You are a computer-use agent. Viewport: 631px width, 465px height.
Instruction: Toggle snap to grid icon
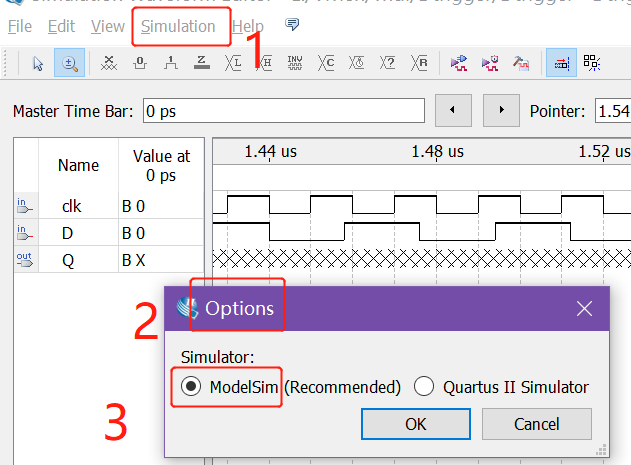pyautogui.click(x=592, y=63)
